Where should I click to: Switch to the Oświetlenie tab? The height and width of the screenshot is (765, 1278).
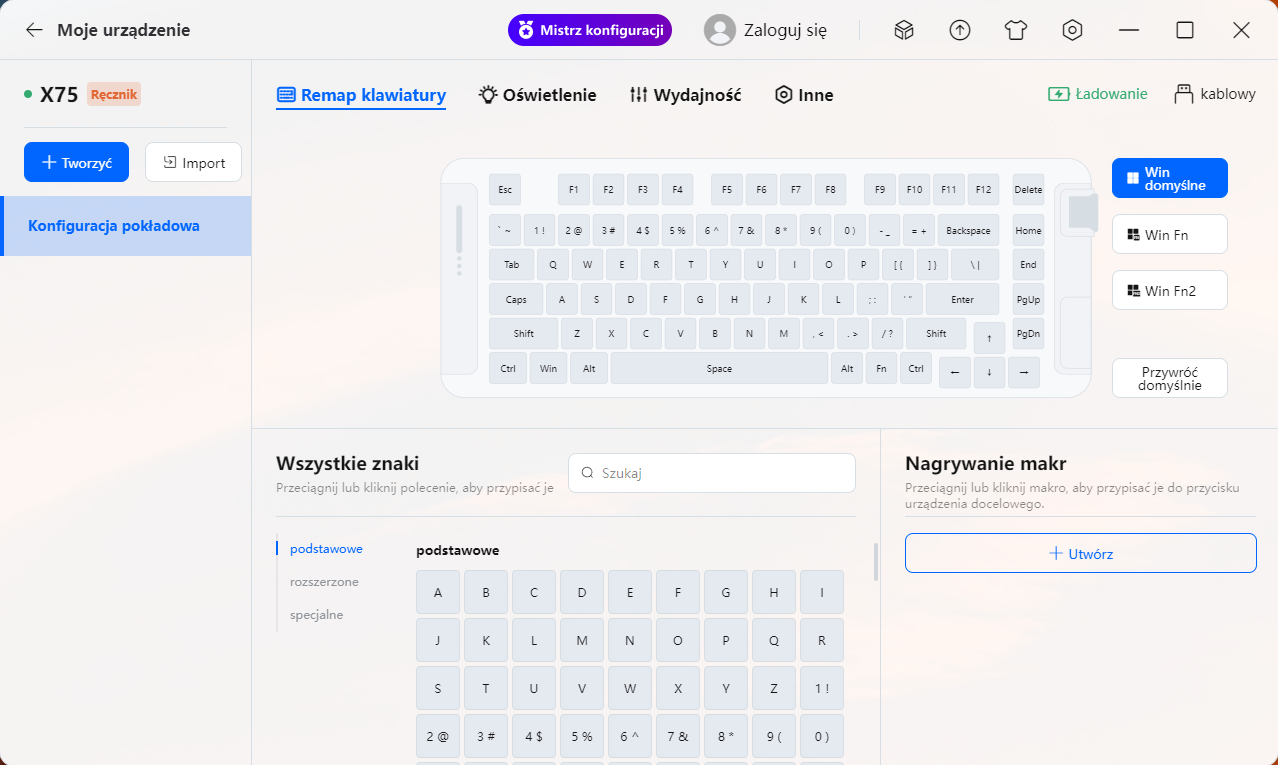[x=537, y=95]
